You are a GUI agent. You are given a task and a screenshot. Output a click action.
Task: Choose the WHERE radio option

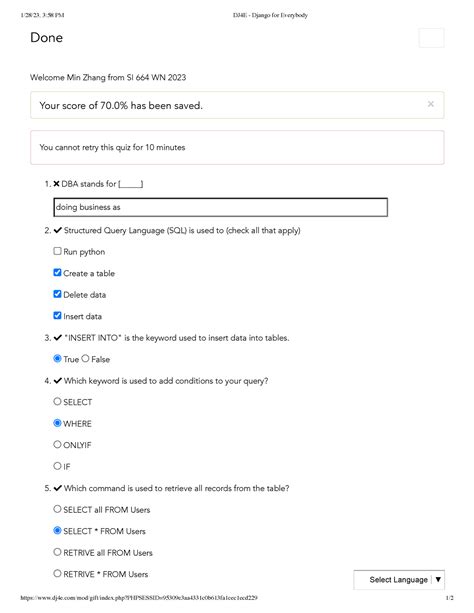click(x=57, y=423)
